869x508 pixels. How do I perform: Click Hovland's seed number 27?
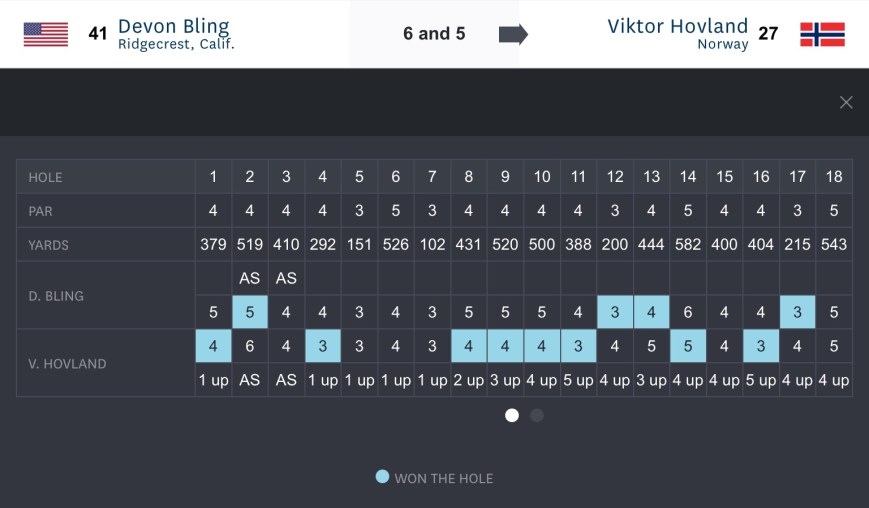pos(768,34)
